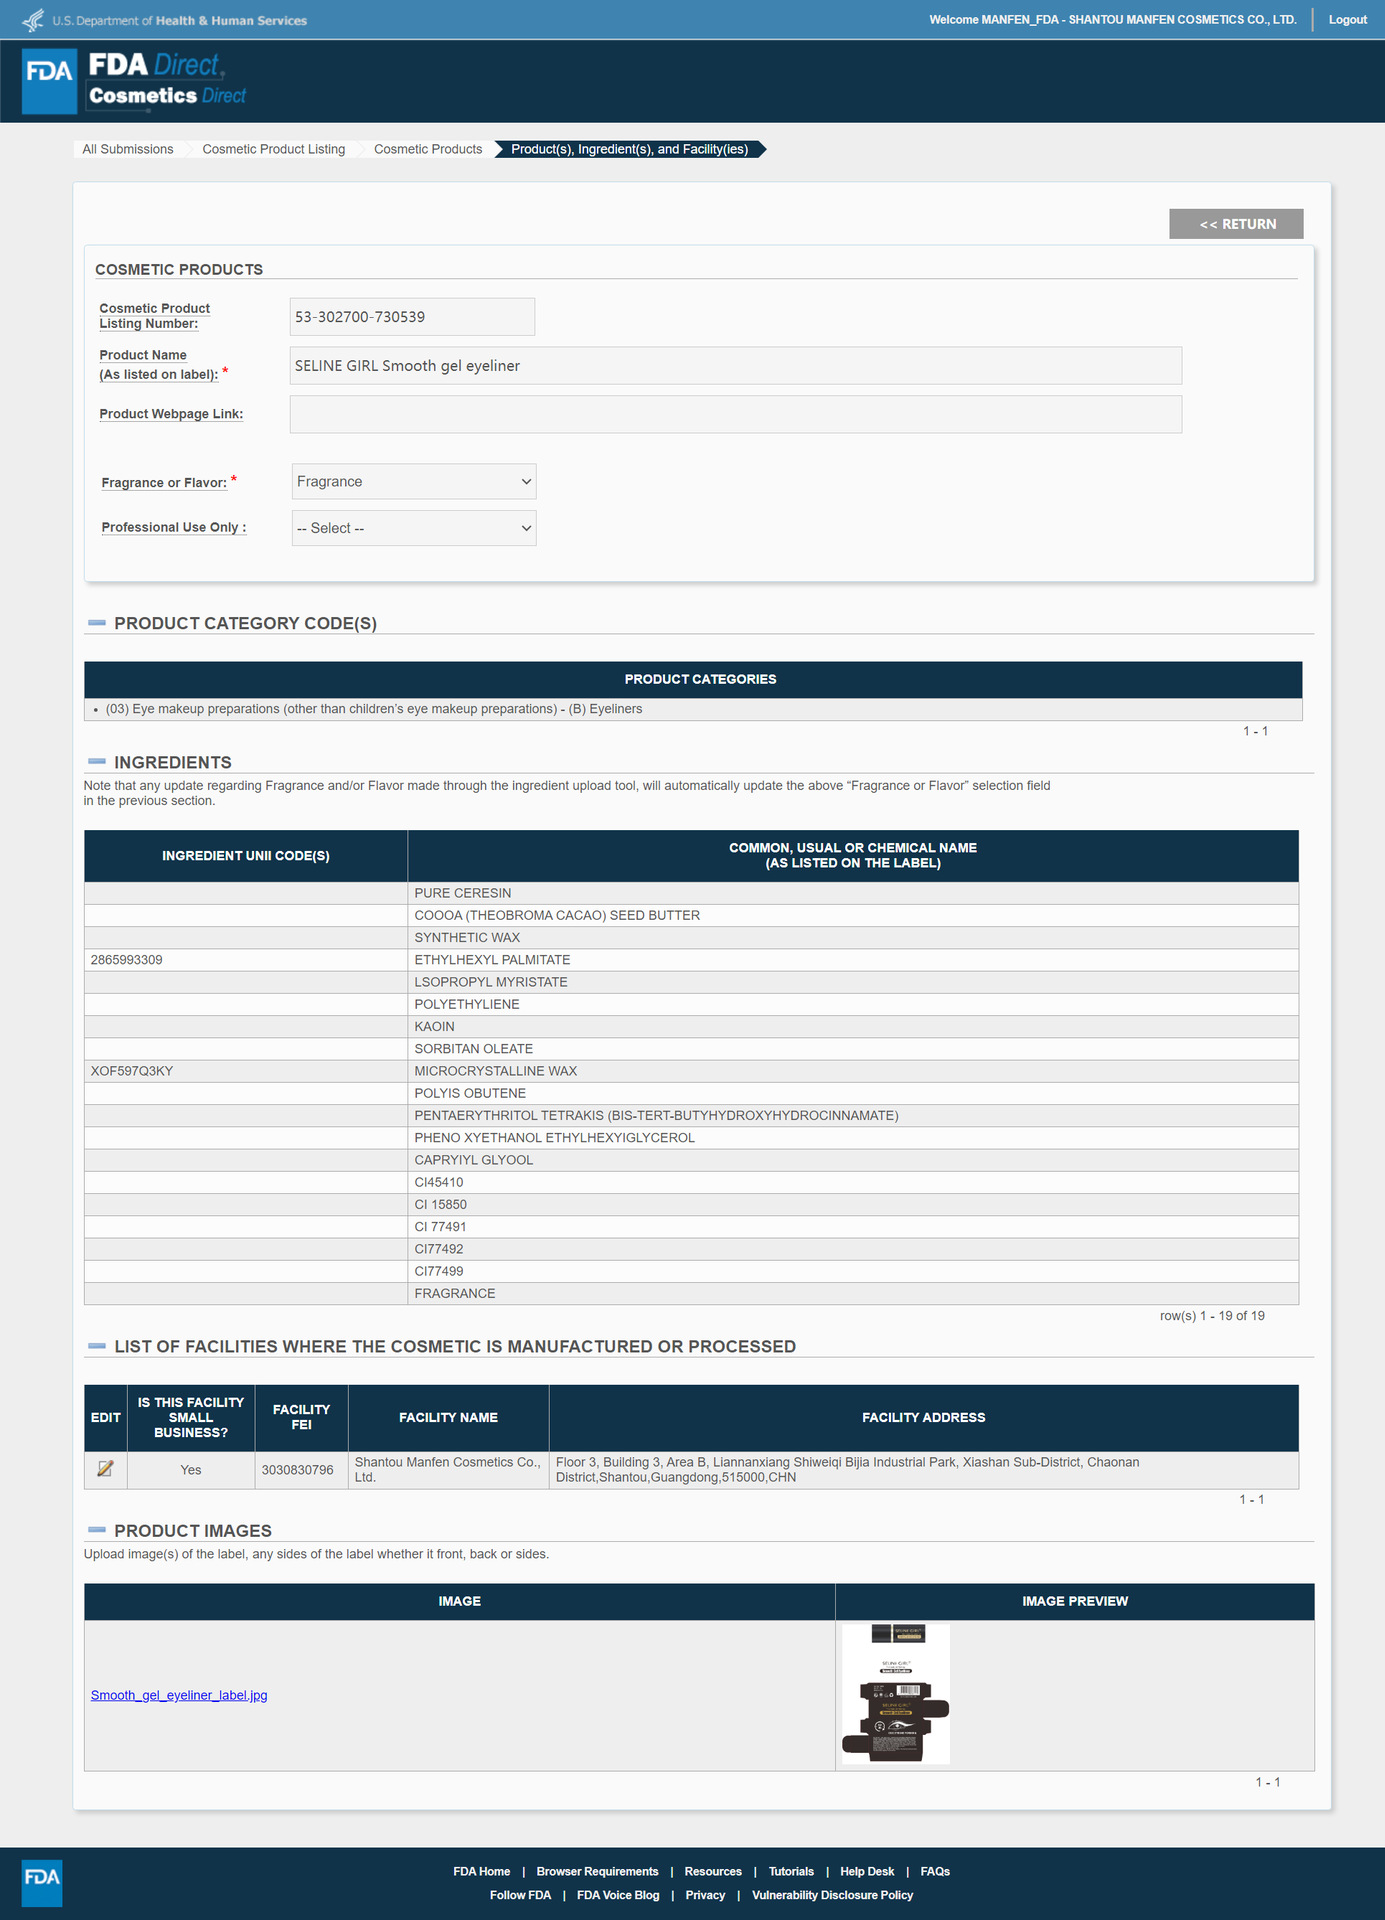
Task: Click the U.S. Department of Health & Human Services link
Action: [180, 20]
